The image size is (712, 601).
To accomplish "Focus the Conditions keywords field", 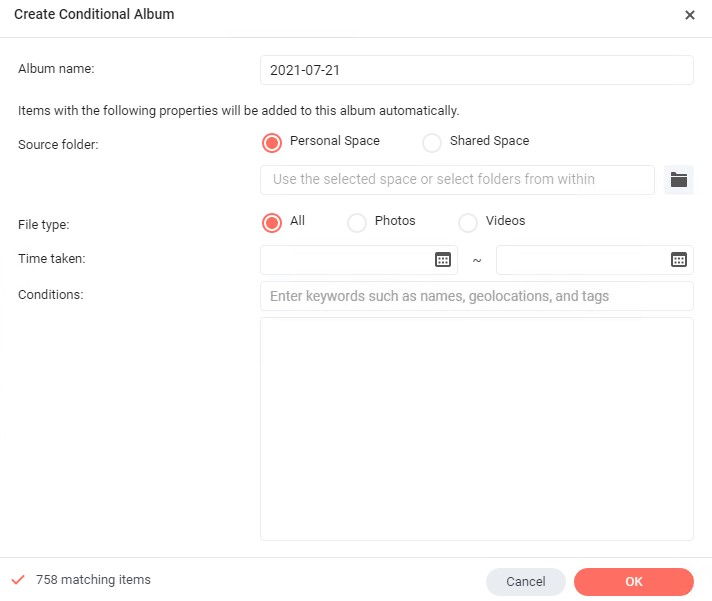I will (x=477, y=296).
